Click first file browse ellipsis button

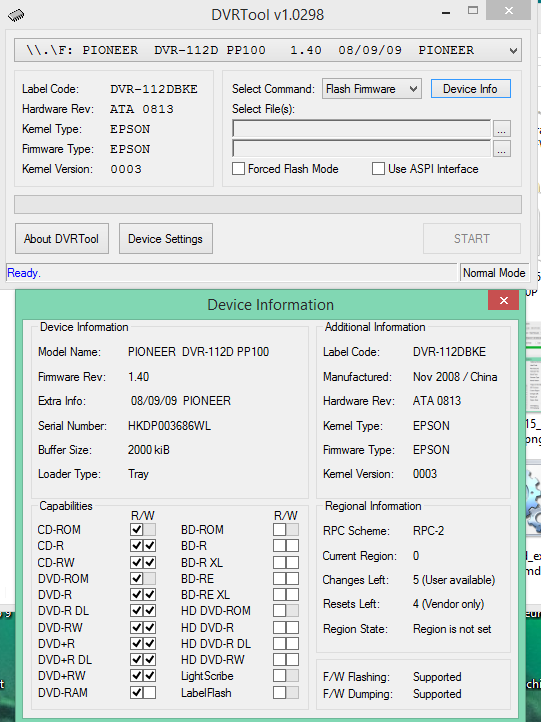(x=501, y=129)
